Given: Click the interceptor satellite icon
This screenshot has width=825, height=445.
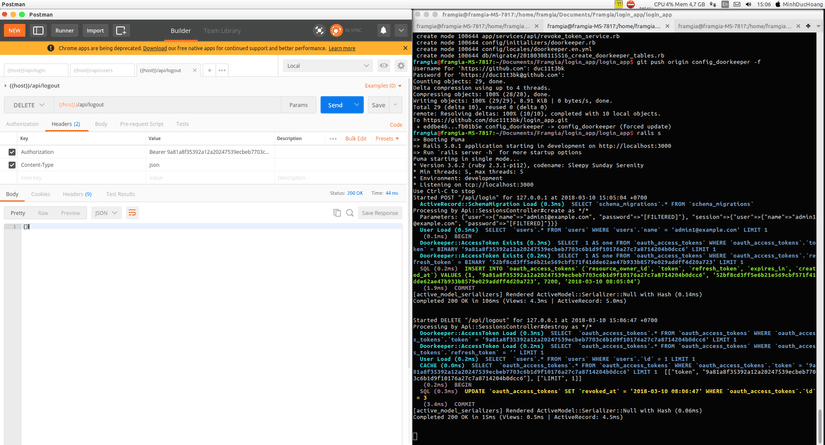Looking at the screenshot, I should 319,31.
